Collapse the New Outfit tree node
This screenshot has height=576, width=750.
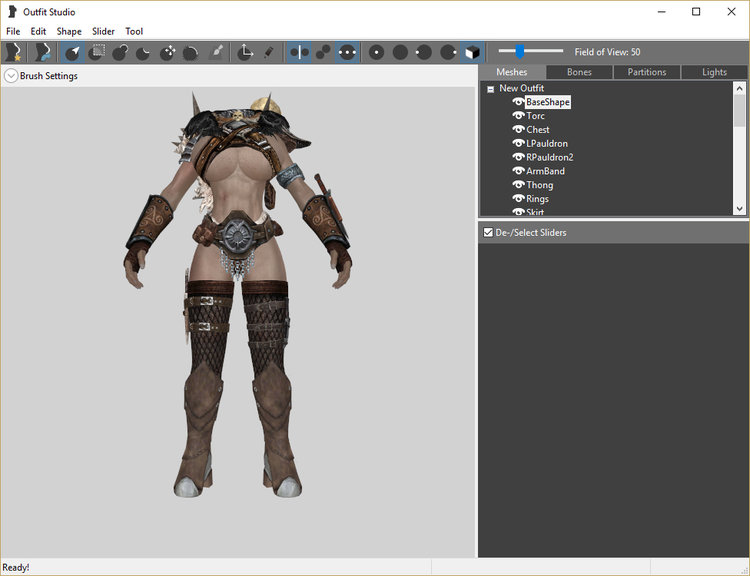[x=490, y=89]
